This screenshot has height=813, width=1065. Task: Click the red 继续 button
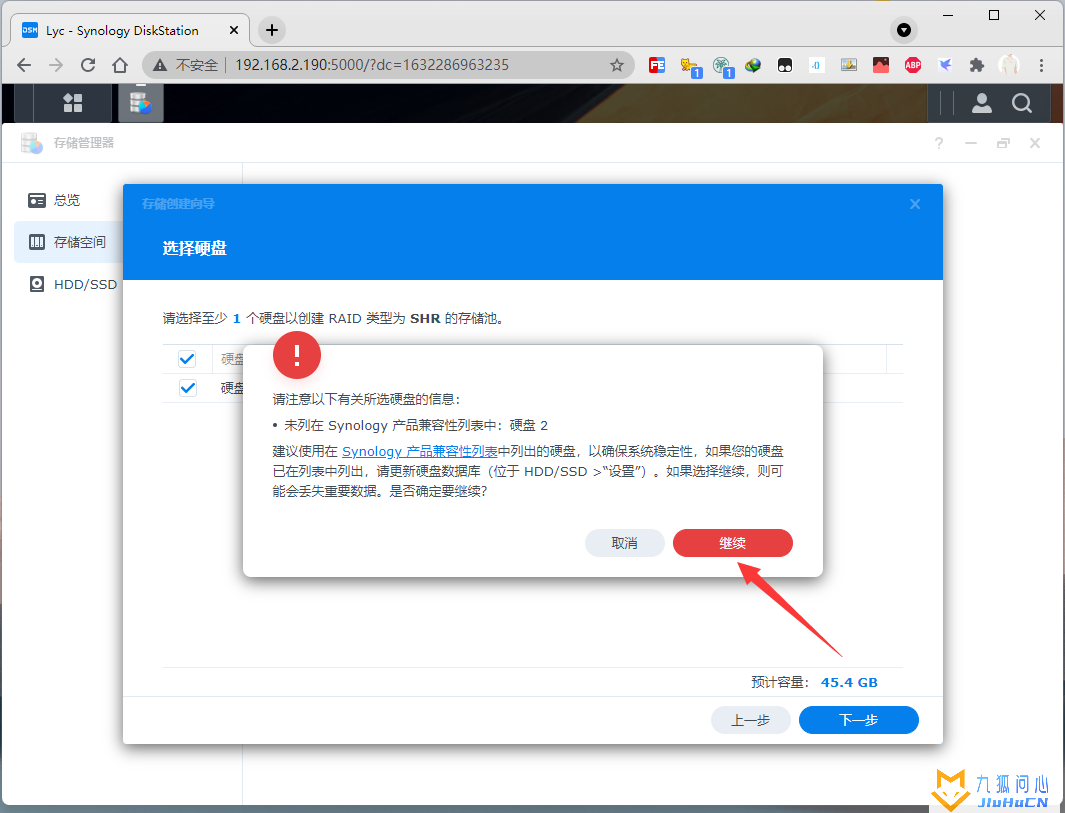pyautogui.click(x=732, y=543)
